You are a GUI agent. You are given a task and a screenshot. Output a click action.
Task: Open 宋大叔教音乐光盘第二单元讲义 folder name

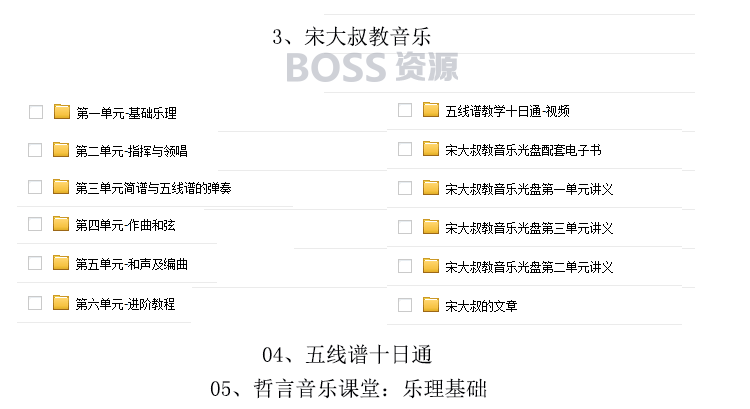tap(529, 267)
